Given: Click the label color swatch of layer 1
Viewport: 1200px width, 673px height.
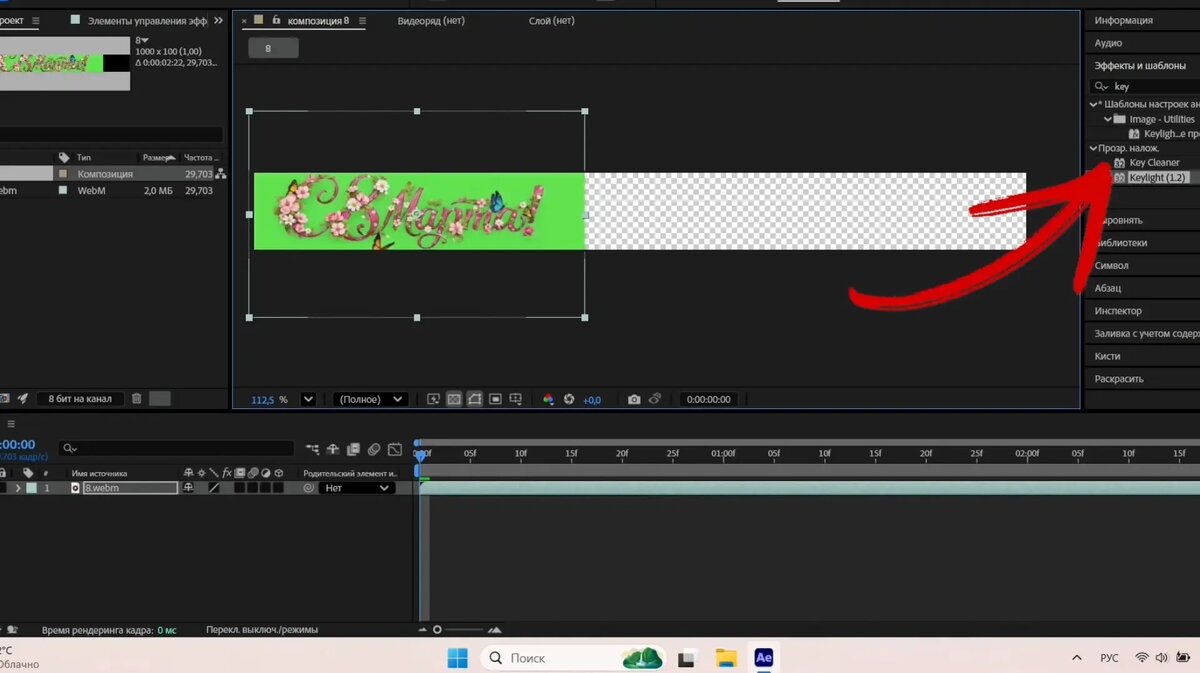Looking at the screenshot, I should tap(32, 488).
